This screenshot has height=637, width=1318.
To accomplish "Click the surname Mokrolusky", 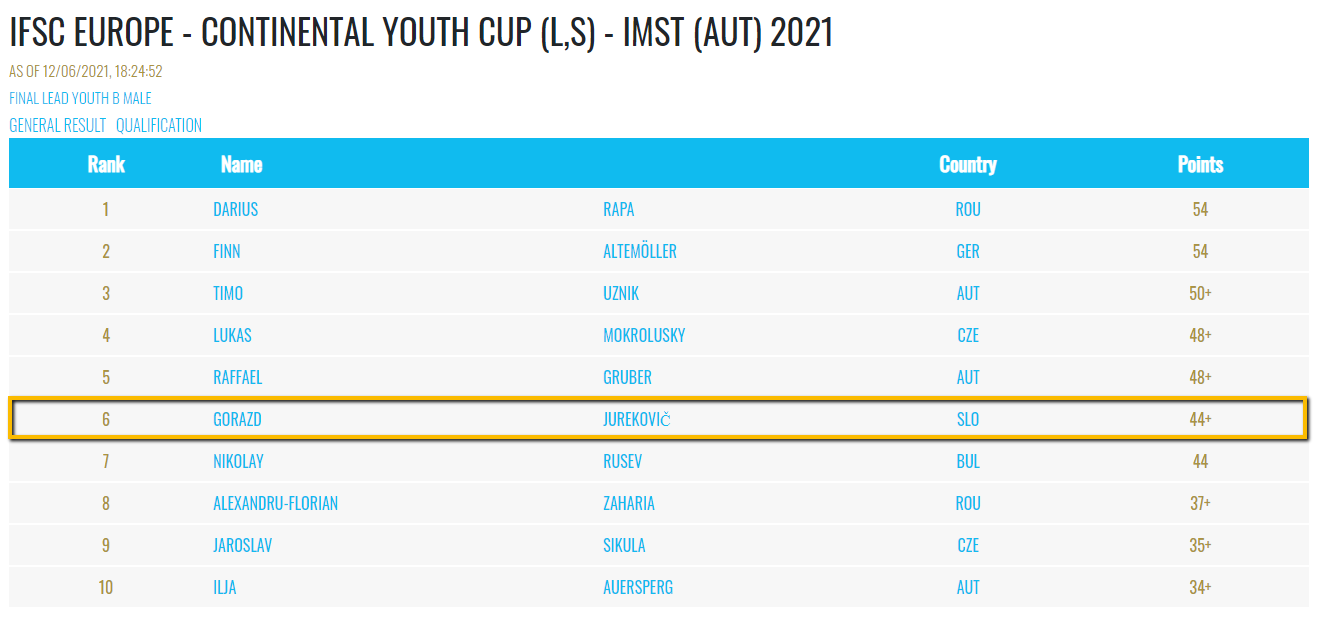I will 644,335.
